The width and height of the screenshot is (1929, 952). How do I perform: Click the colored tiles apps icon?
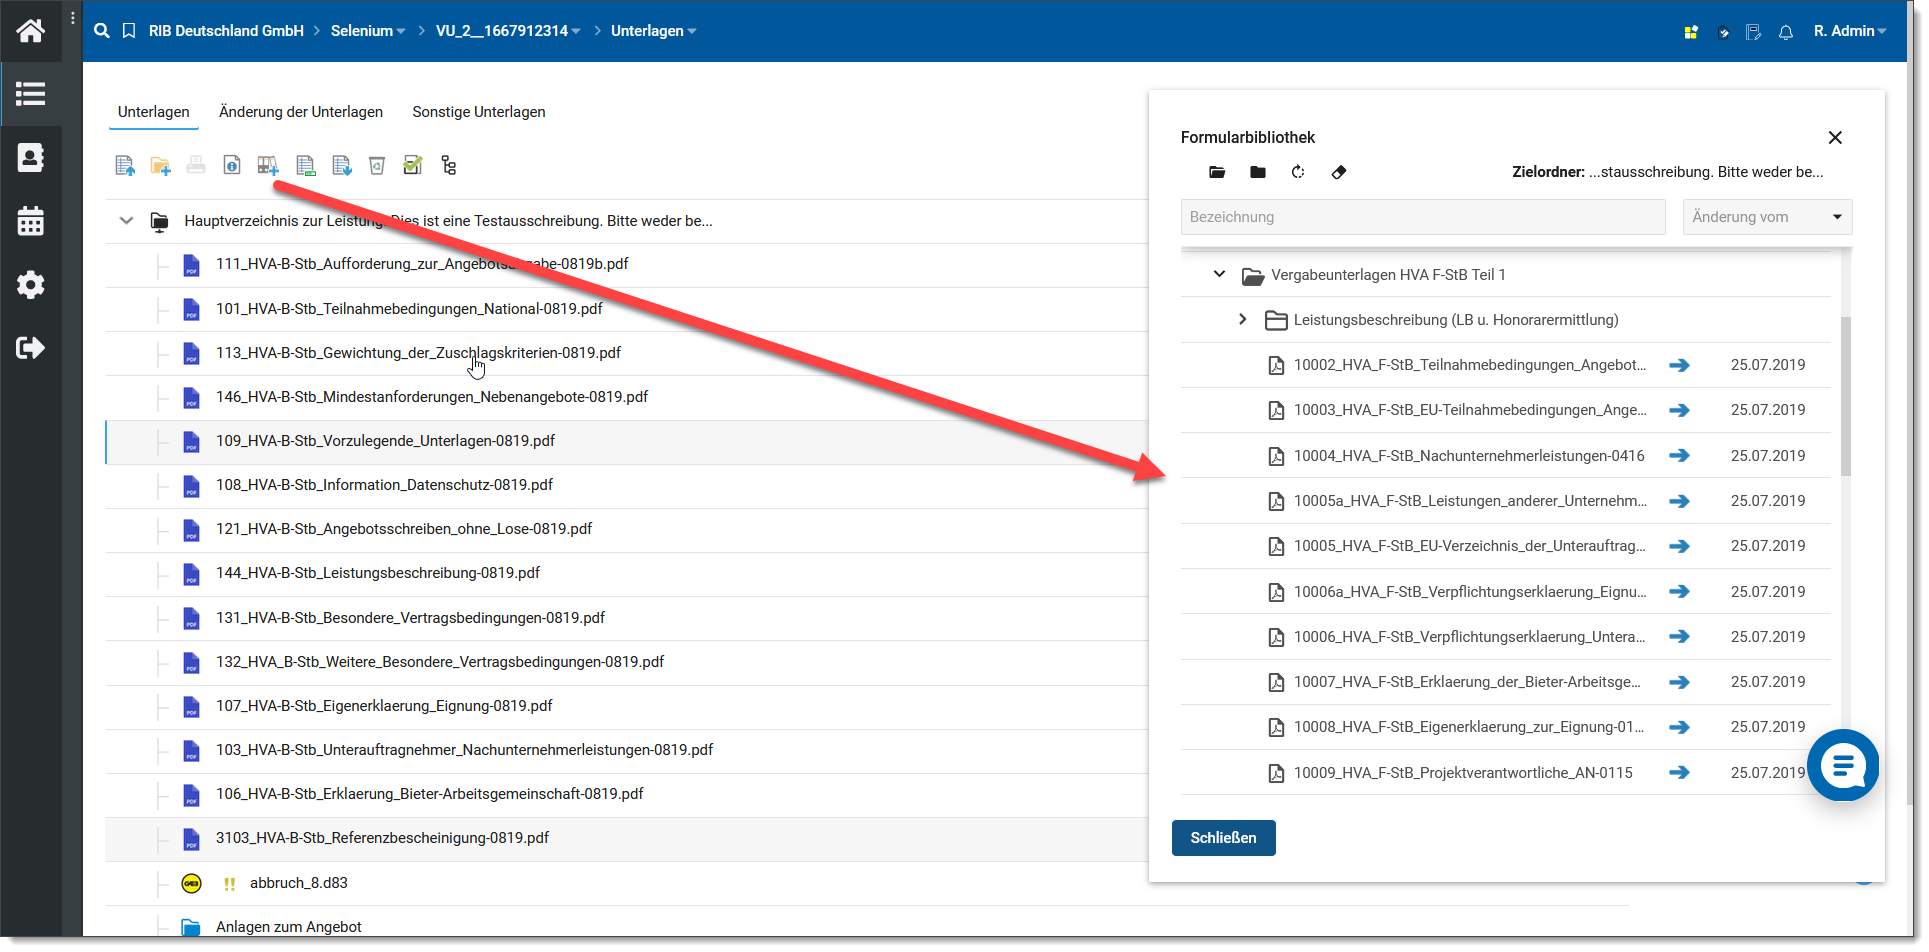[1691, 32]
